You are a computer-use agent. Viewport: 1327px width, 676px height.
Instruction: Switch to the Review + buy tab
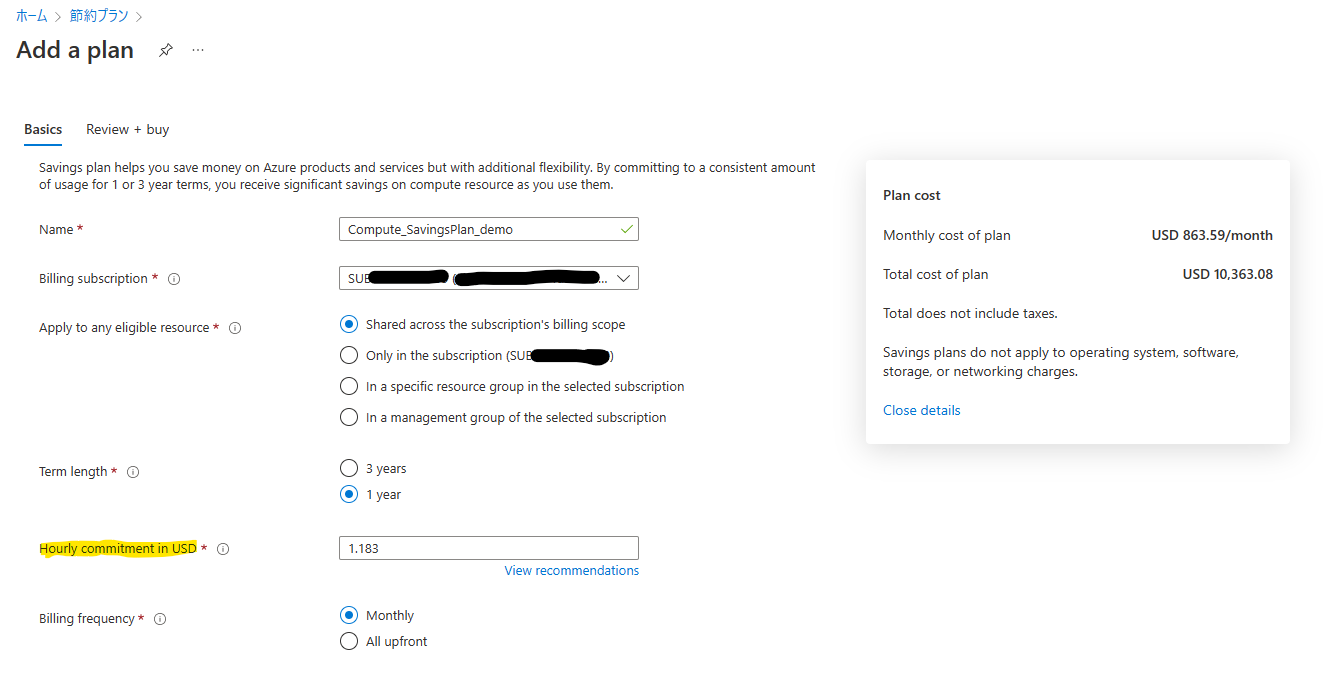click(x=127, y=129)
